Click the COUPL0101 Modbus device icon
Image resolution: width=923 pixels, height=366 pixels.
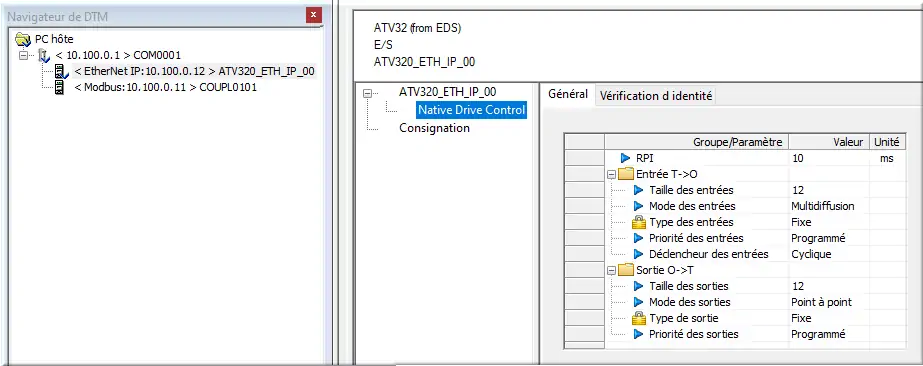59,88
